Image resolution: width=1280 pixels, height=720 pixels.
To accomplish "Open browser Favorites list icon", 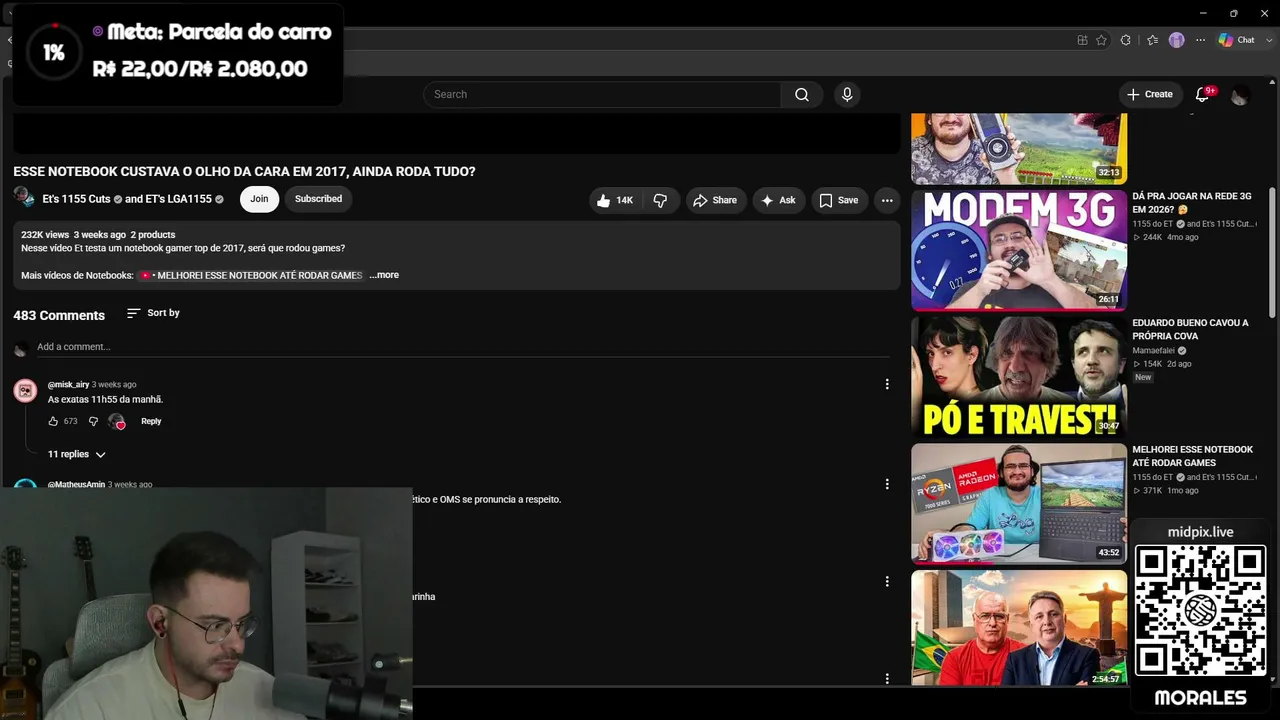I will click(x=1153, y=40).
